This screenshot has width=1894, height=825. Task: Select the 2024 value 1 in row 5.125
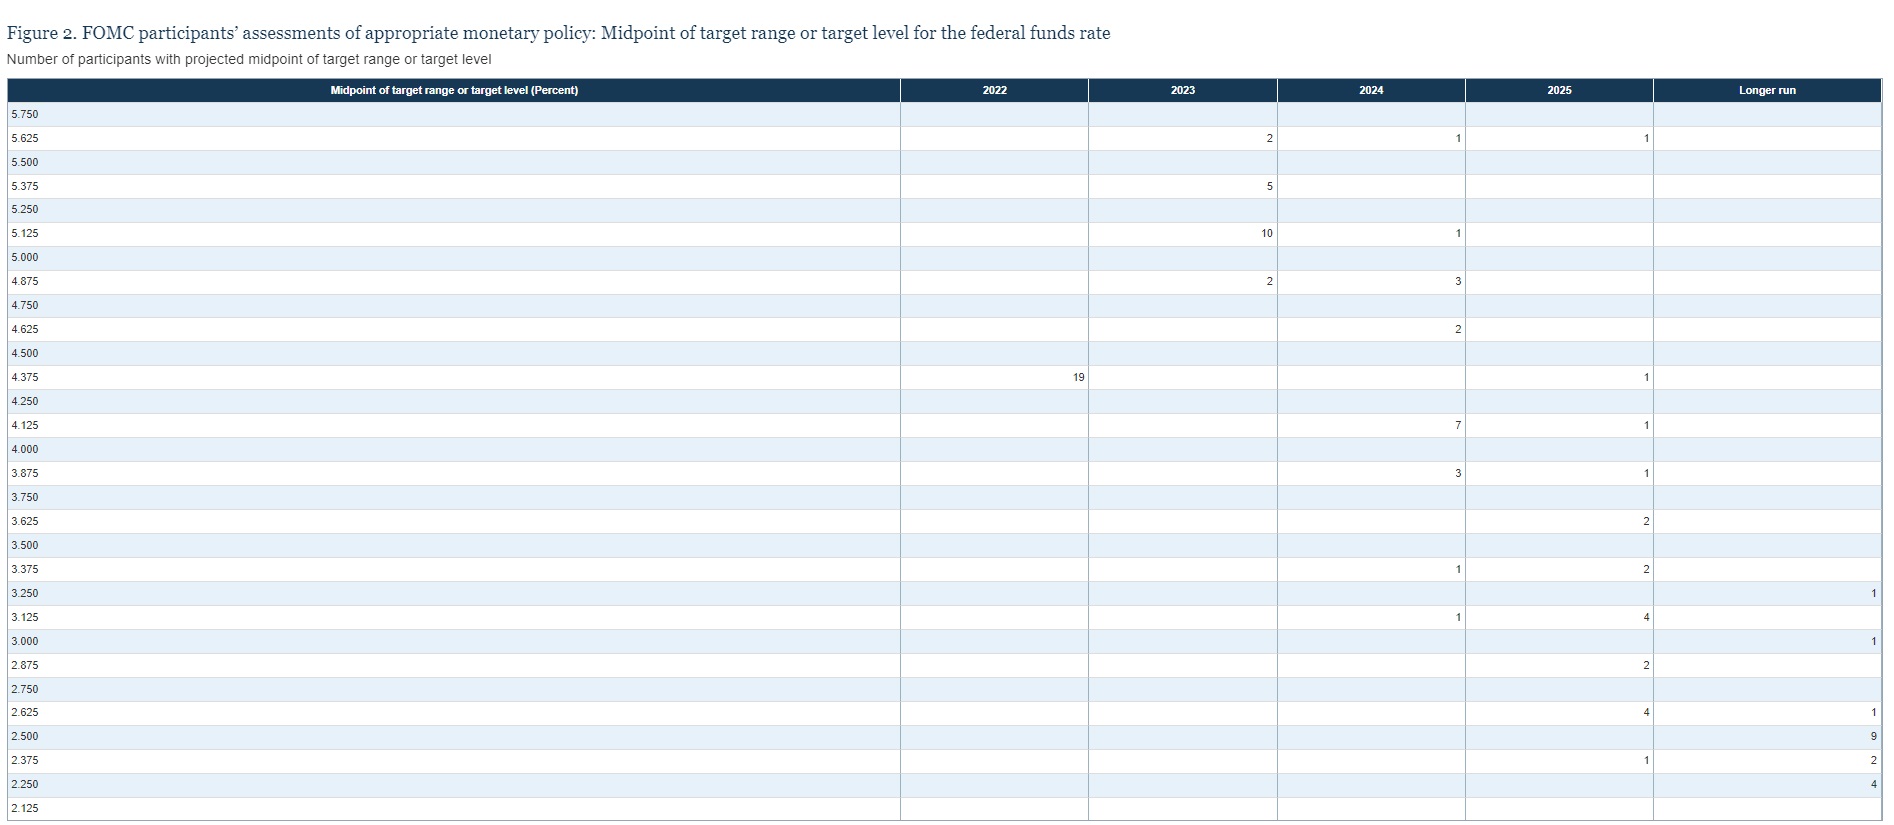tap(1458, 233)
